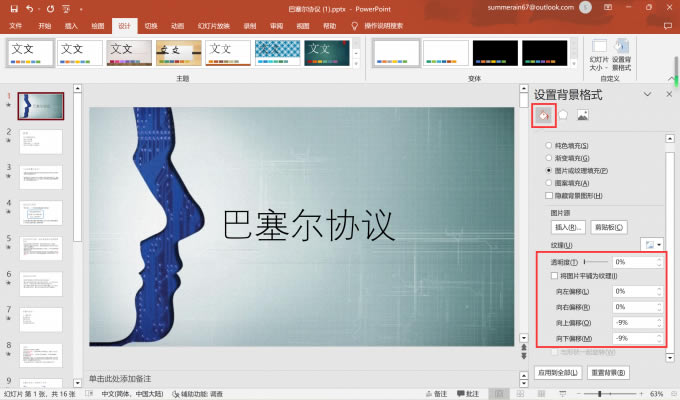The image size is (680, 400).
Task: Select the 纯色填充 radio option
Action: [x=549, y=146]
